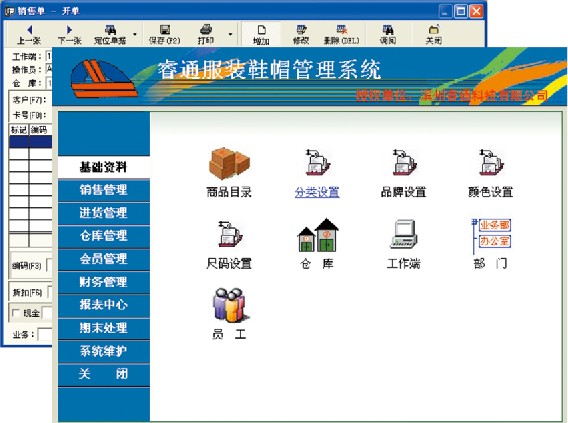Click the 增加 new document toolbar button
The height and width of the screenshot is (423, 568).
261,34
